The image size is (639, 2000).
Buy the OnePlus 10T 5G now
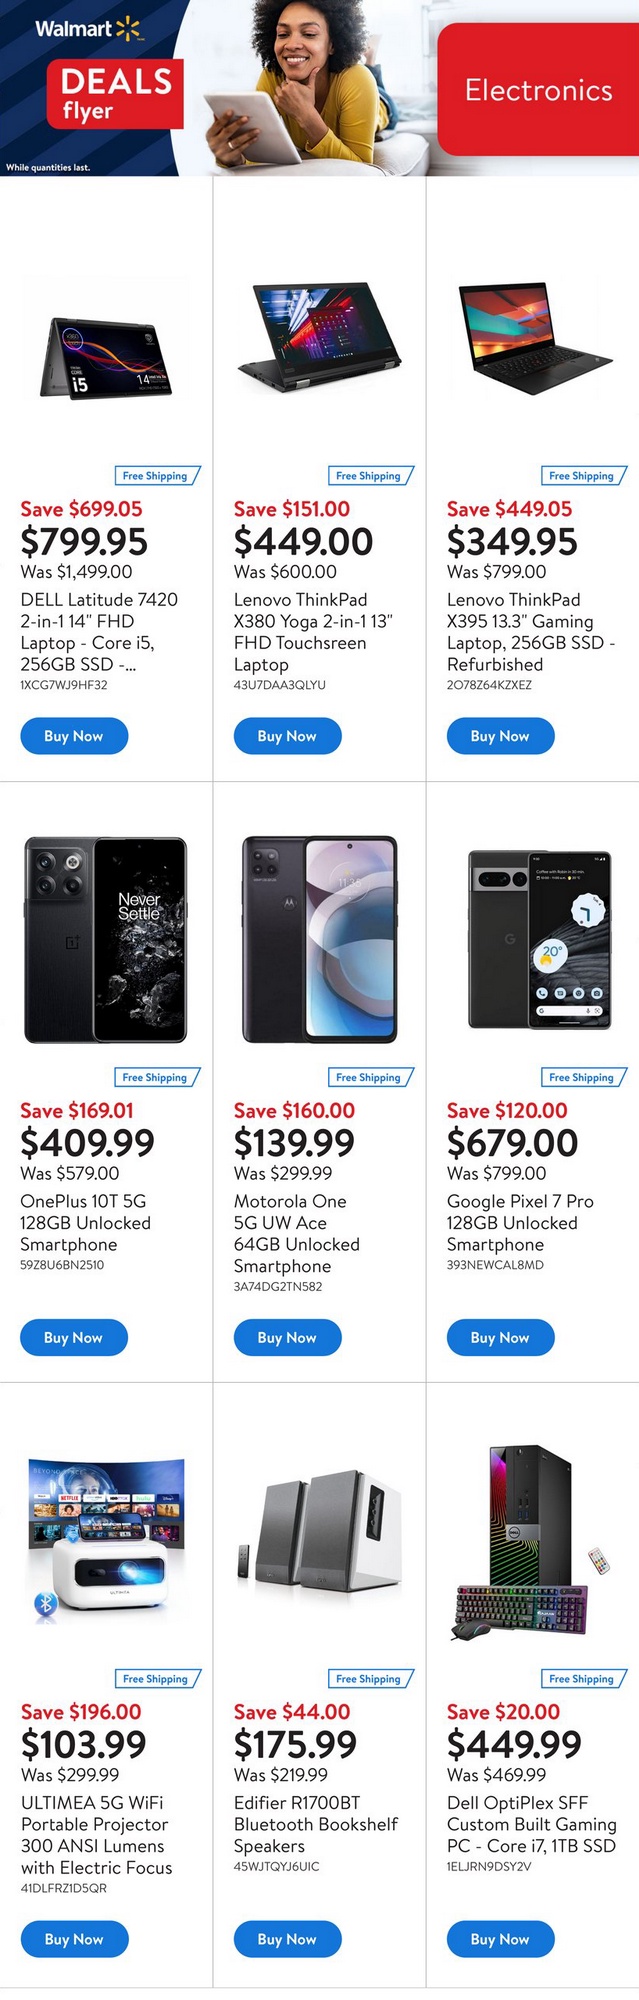(x=74, y=1337)
